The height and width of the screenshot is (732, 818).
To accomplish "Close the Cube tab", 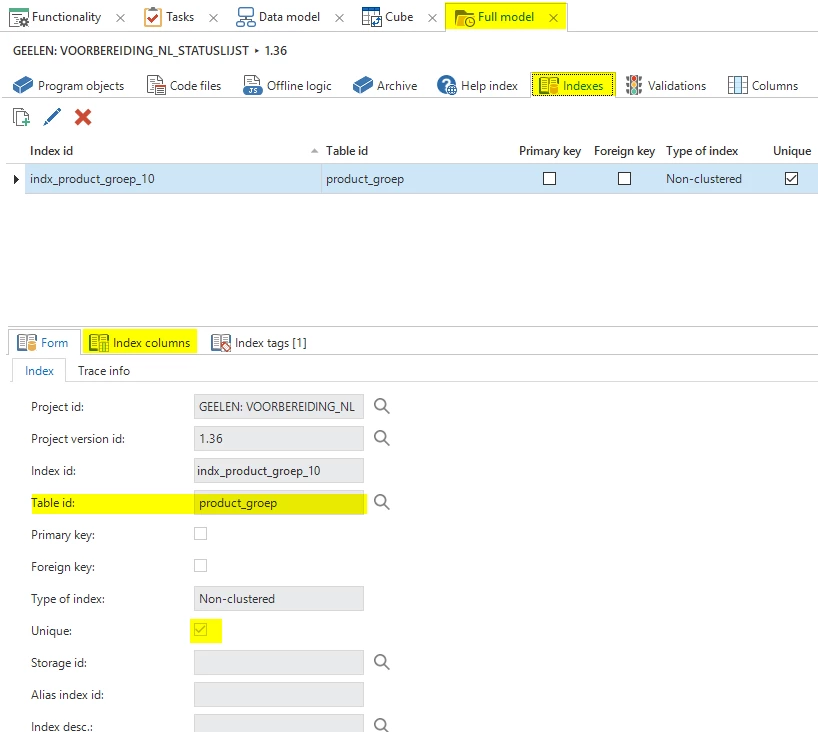I will [x=432, y=18].
